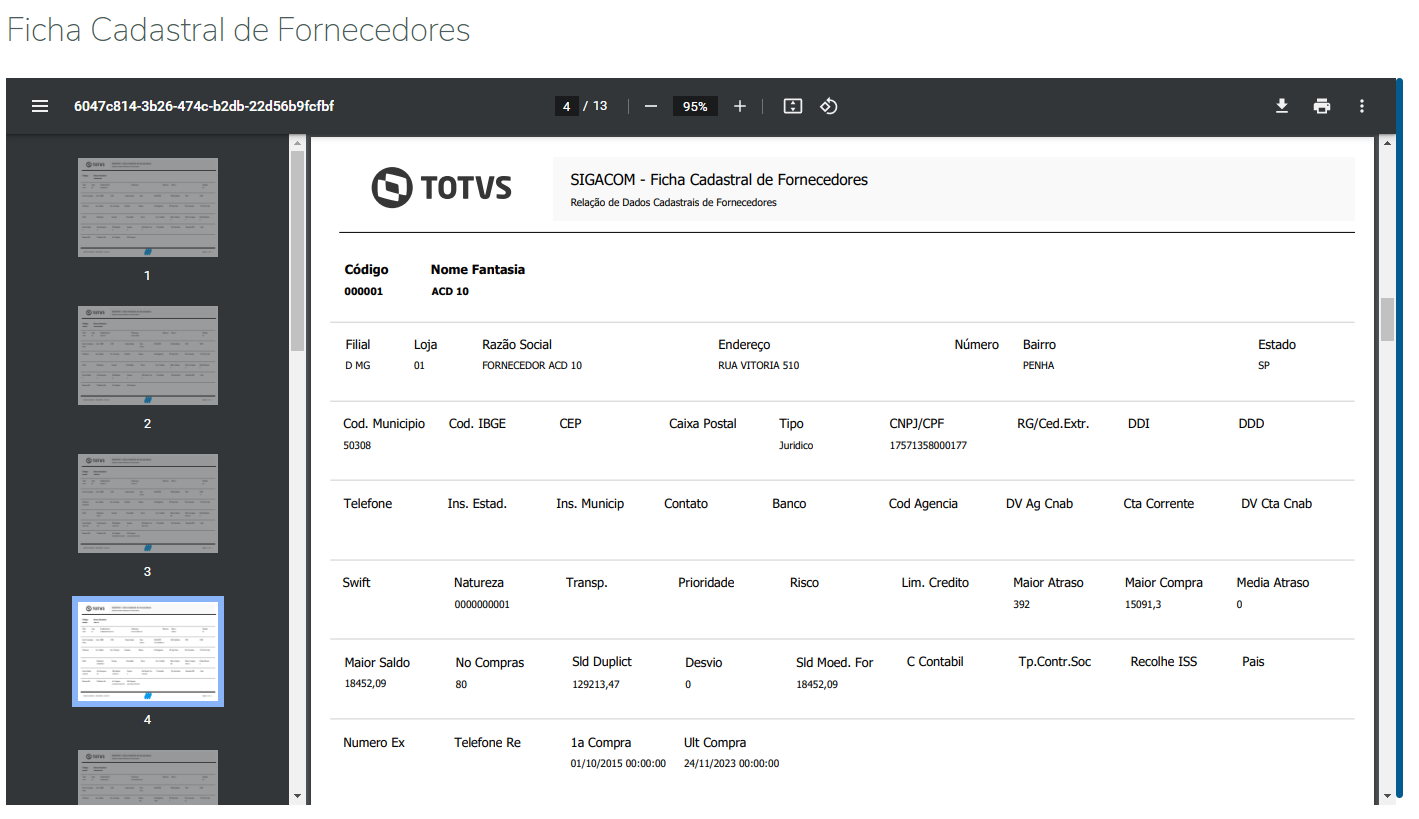Screen dimensions: 1419x819
Task: Click the fit to page icon
Action: pyautogui.click(x=793, y=106)
